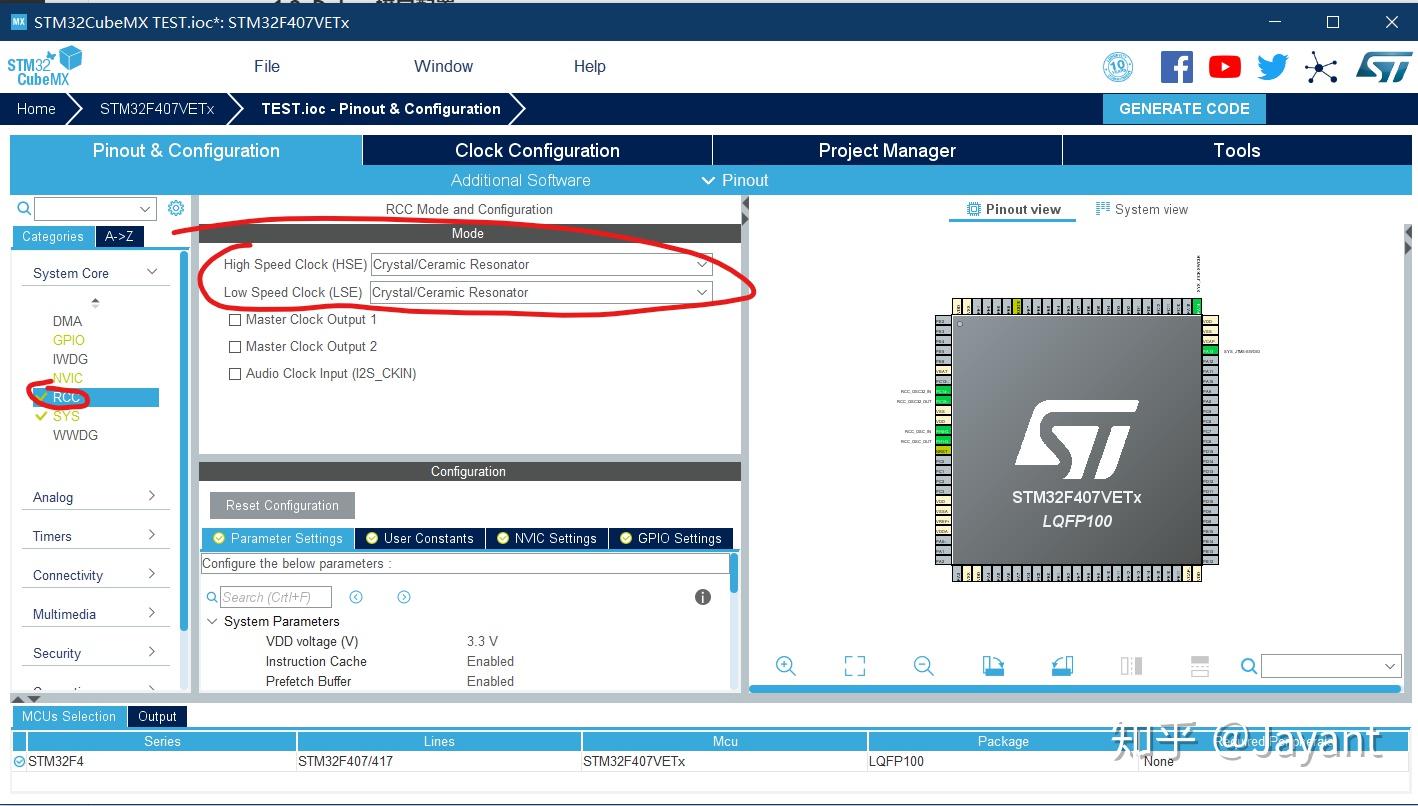Click the Reset Configuration button
The width and height of the screenshot is (1418, 806).
pyautogui.click(x=280, y=505)
